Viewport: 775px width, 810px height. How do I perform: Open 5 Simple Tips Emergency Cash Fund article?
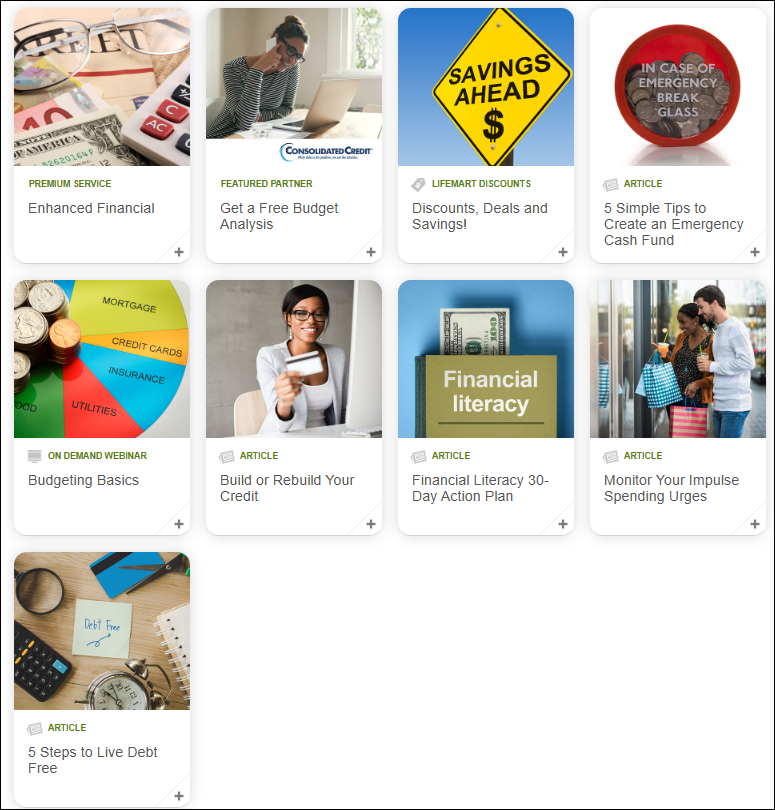tap(673, 224)
